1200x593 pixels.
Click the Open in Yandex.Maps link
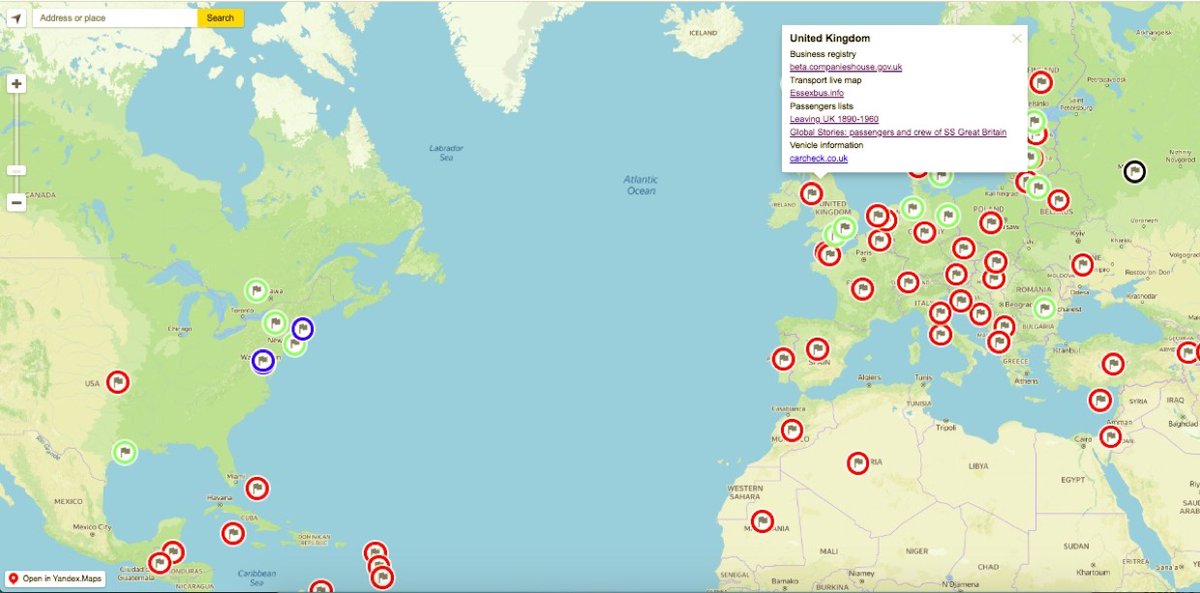click(55, 578)
